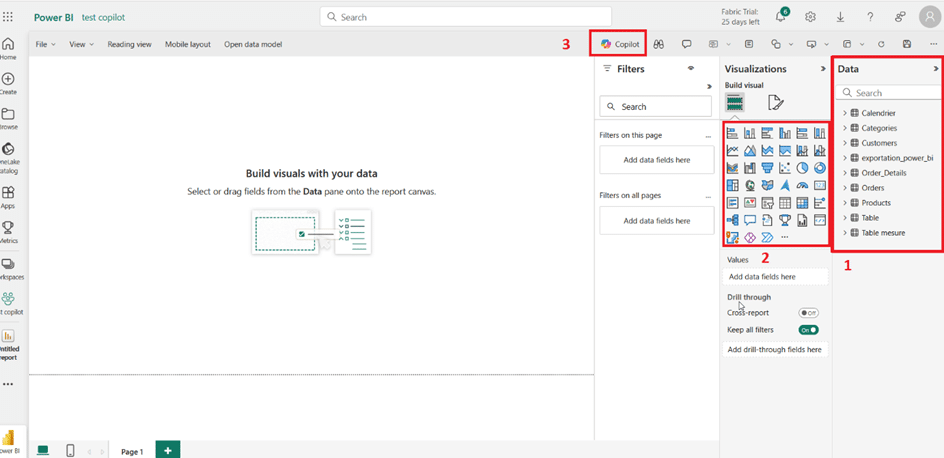Open the File menu
This screenshot has height=458, width=944.
tap(45, 44)
